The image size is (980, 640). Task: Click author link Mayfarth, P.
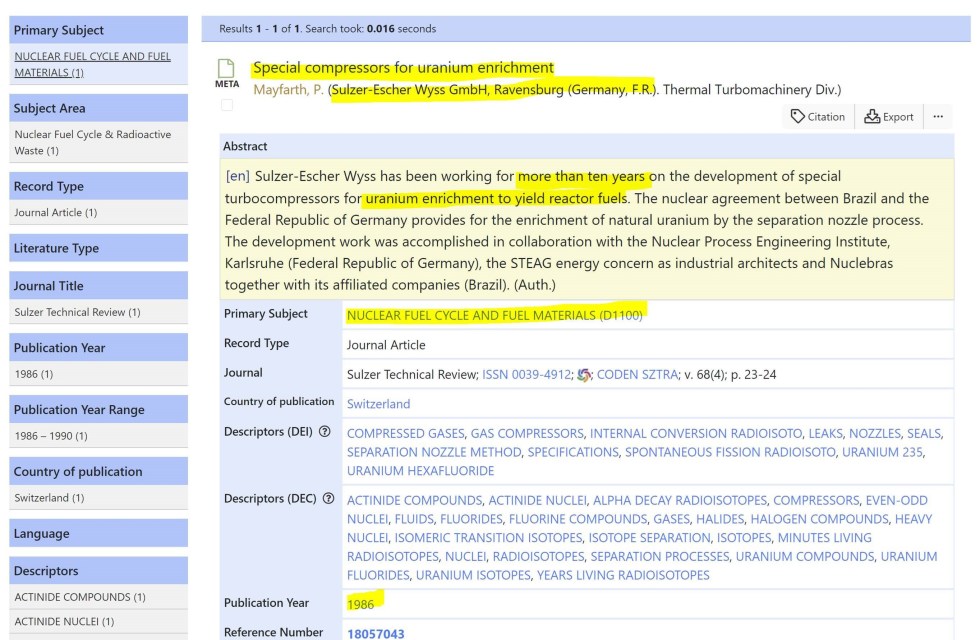pos(288,89)
